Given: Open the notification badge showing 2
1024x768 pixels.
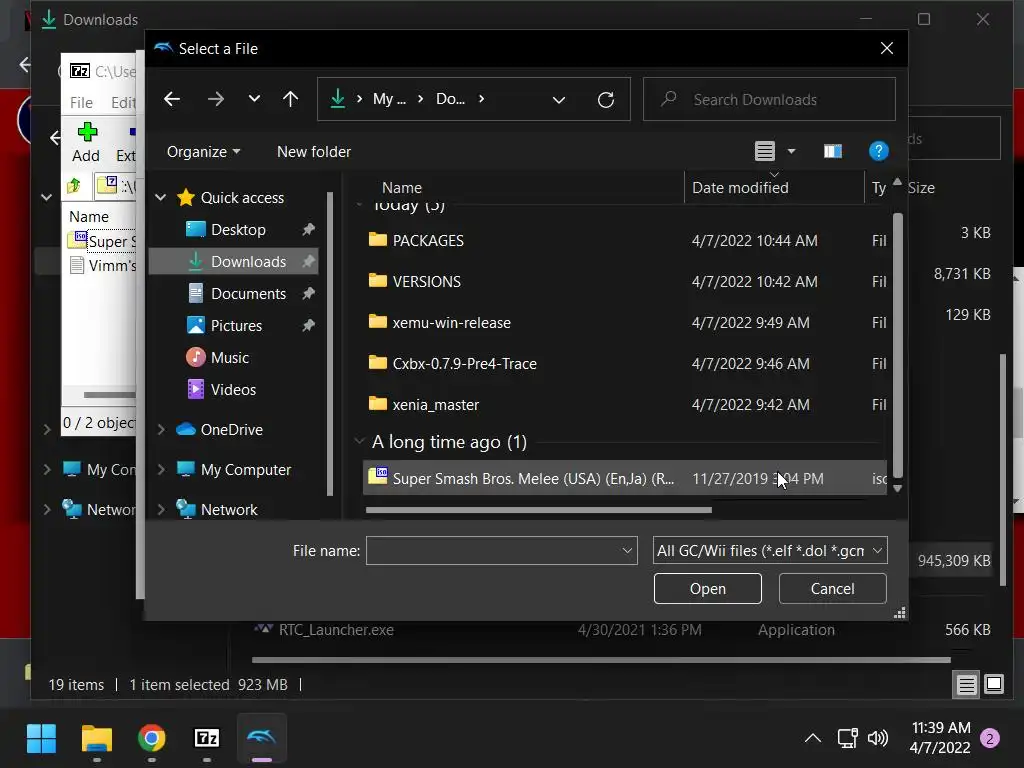Looking at the screenshot, I should point(989,739).
